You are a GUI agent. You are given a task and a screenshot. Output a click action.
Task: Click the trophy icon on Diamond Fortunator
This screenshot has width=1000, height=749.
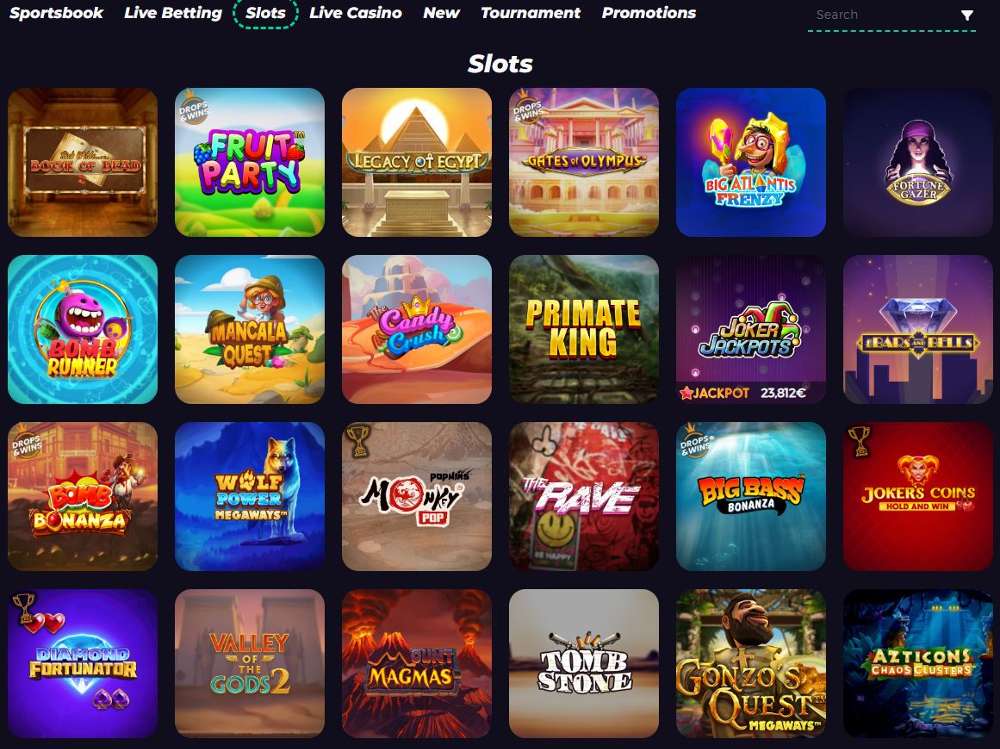point(24,607)
